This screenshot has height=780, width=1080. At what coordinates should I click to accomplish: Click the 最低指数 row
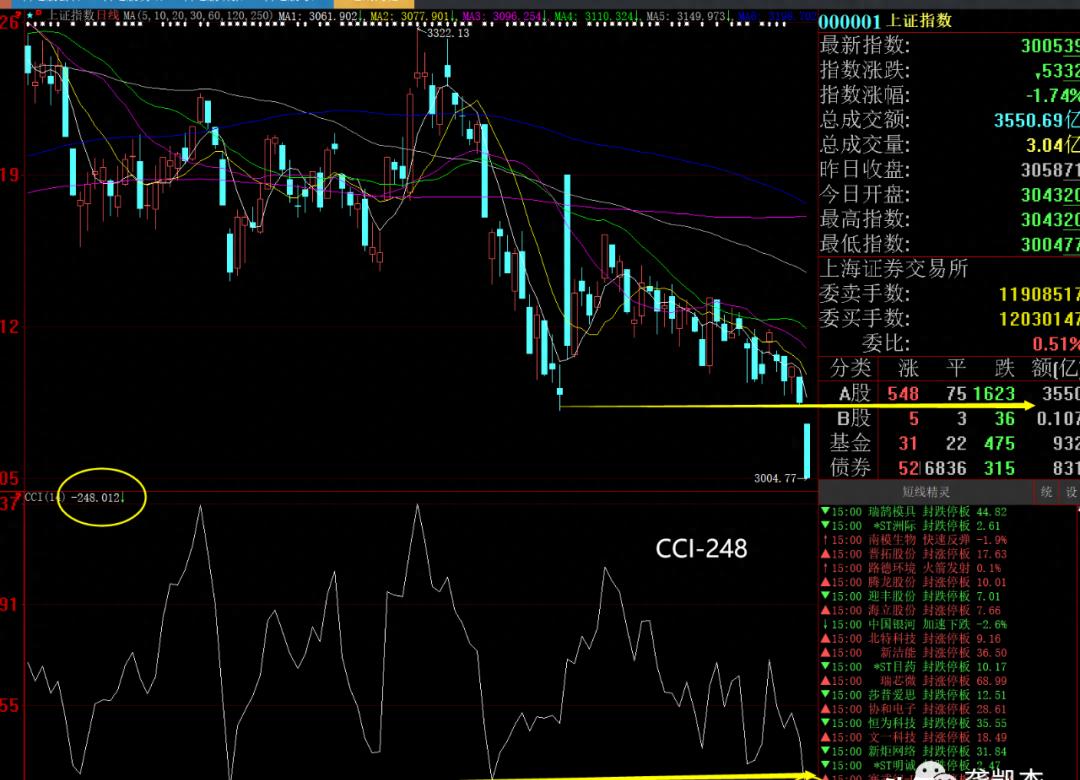point(949,244)
